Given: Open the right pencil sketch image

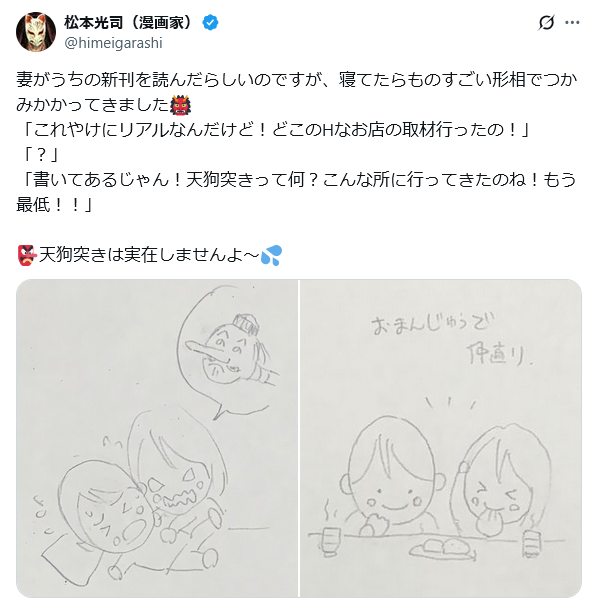Looking at the screenshot, I should [x=440, y=438].
